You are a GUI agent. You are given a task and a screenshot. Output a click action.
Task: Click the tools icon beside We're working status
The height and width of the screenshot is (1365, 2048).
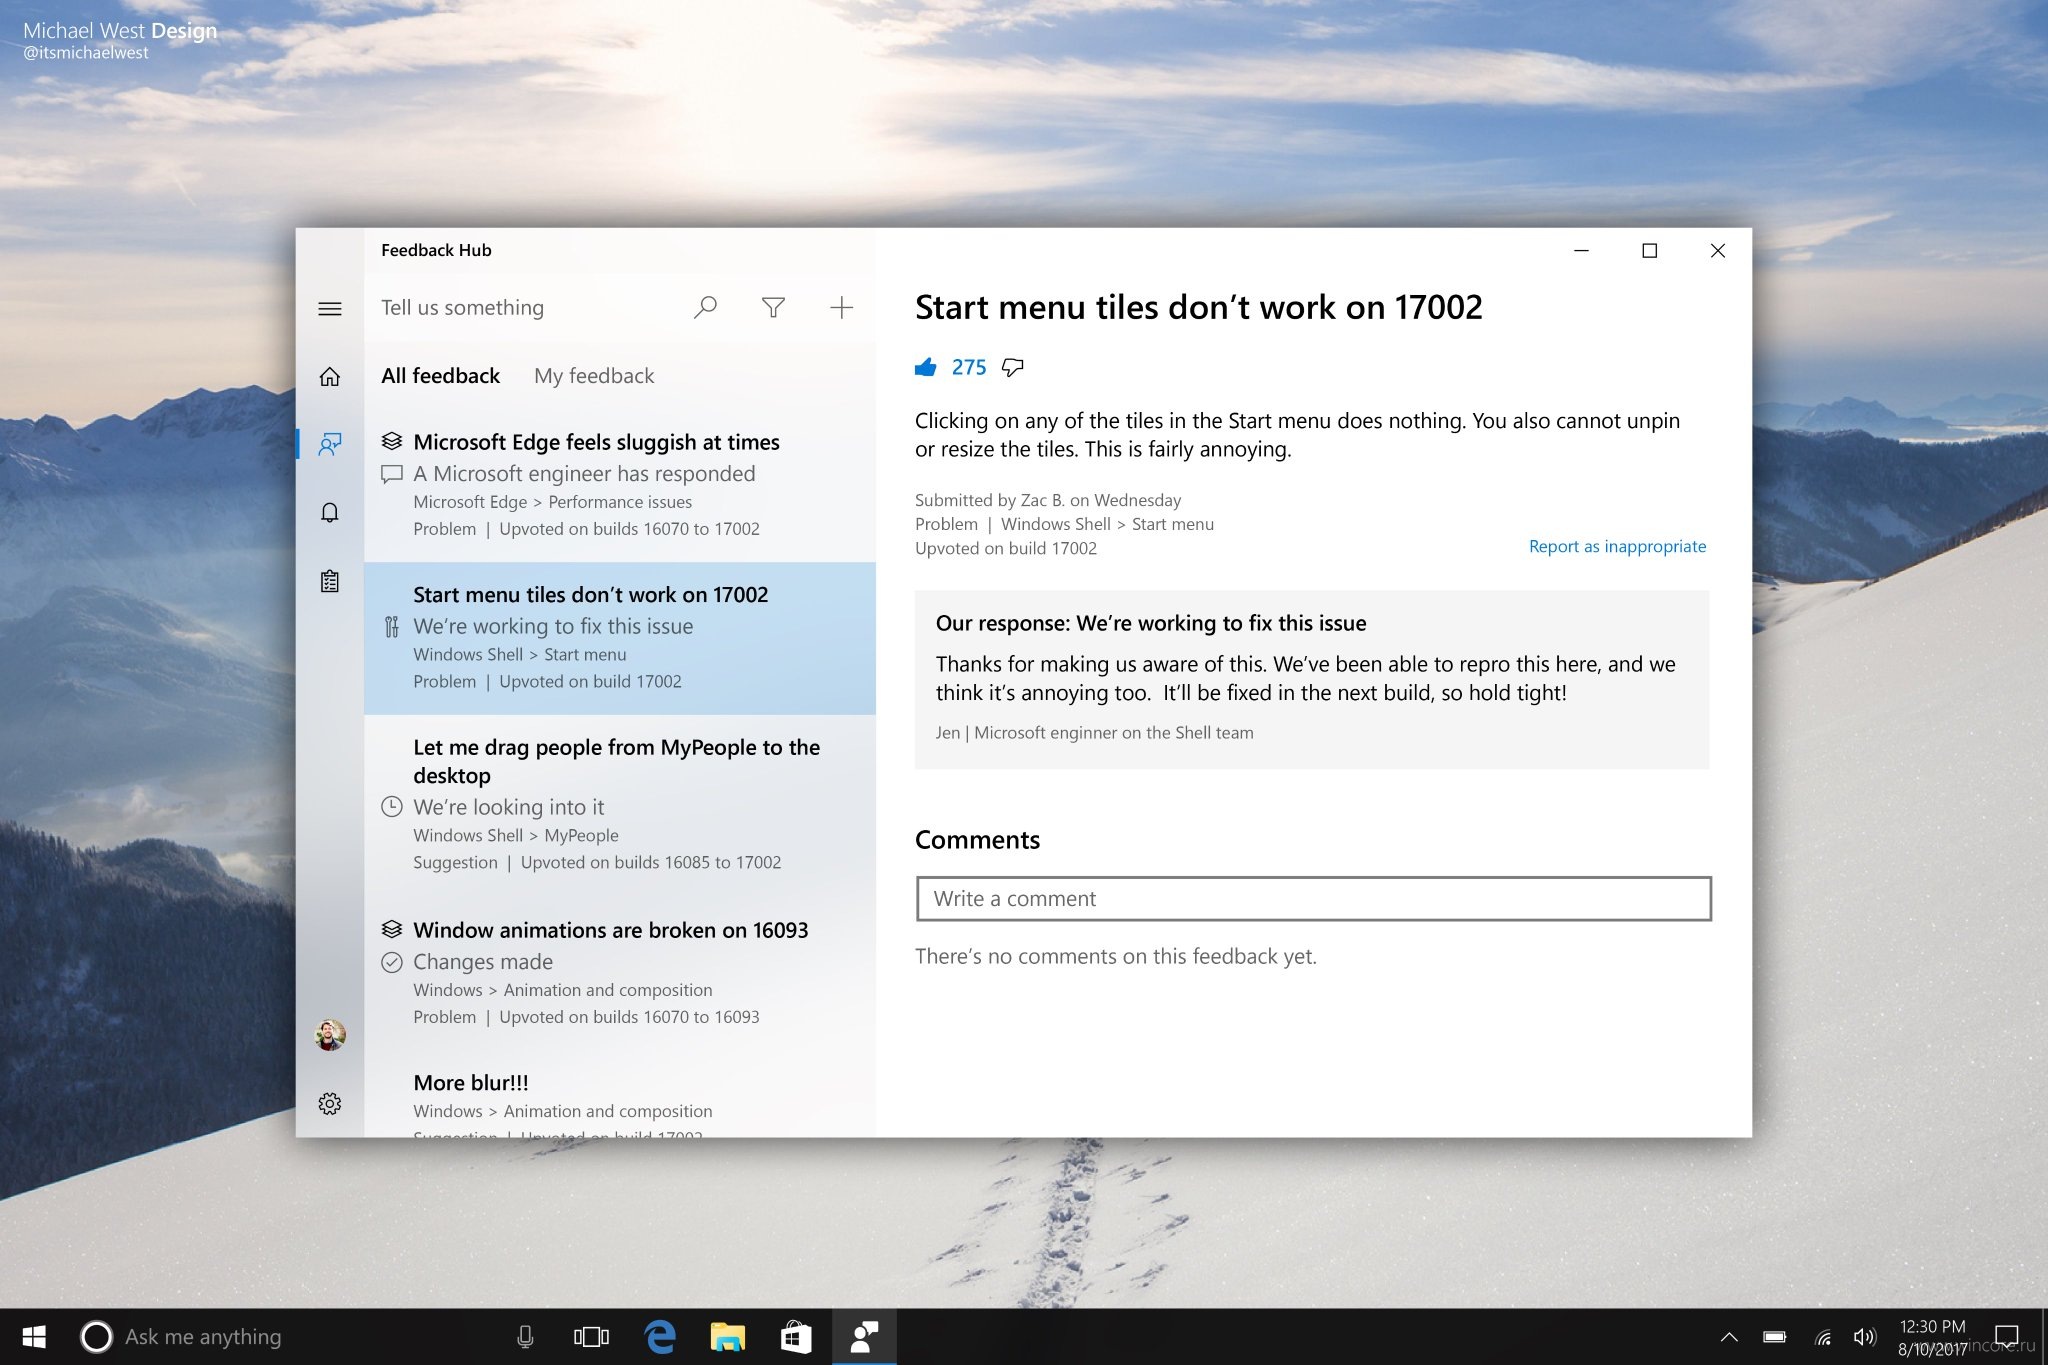coord(392,627)
